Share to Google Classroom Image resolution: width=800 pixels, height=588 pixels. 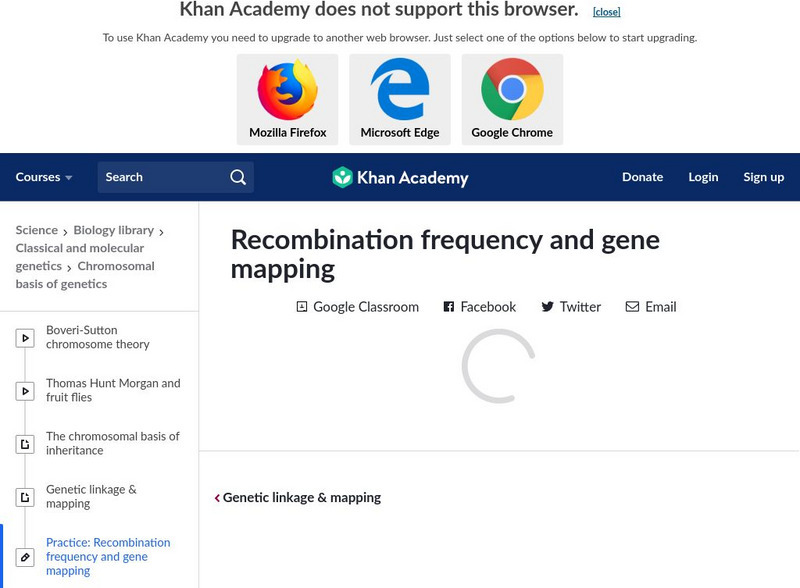point(357,307)
